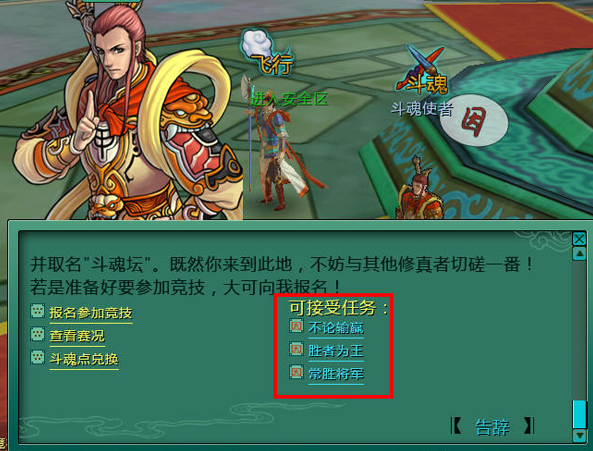Click the dialog scrollbar down arrow
The width and height of the screenshot is (593, 451).
coord(579,436)
